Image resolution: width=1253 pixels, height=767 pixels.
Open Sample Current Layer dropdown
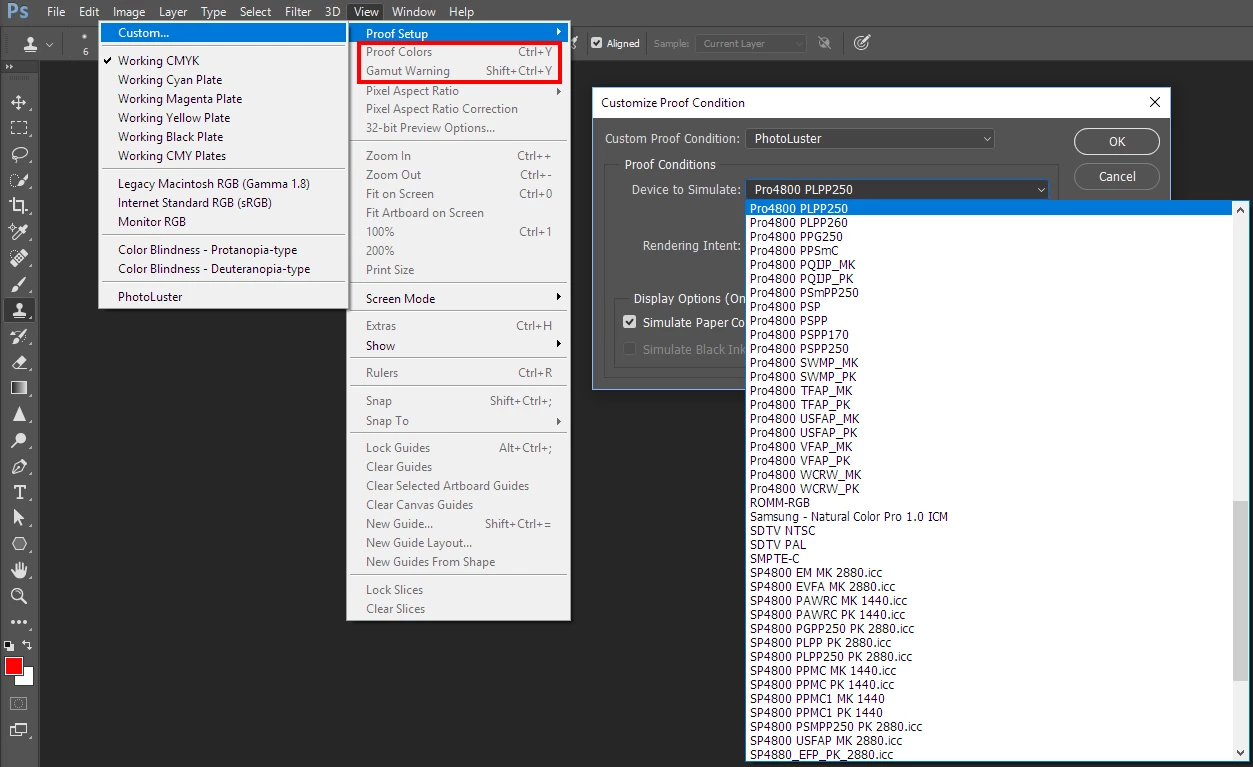(752, 43)
